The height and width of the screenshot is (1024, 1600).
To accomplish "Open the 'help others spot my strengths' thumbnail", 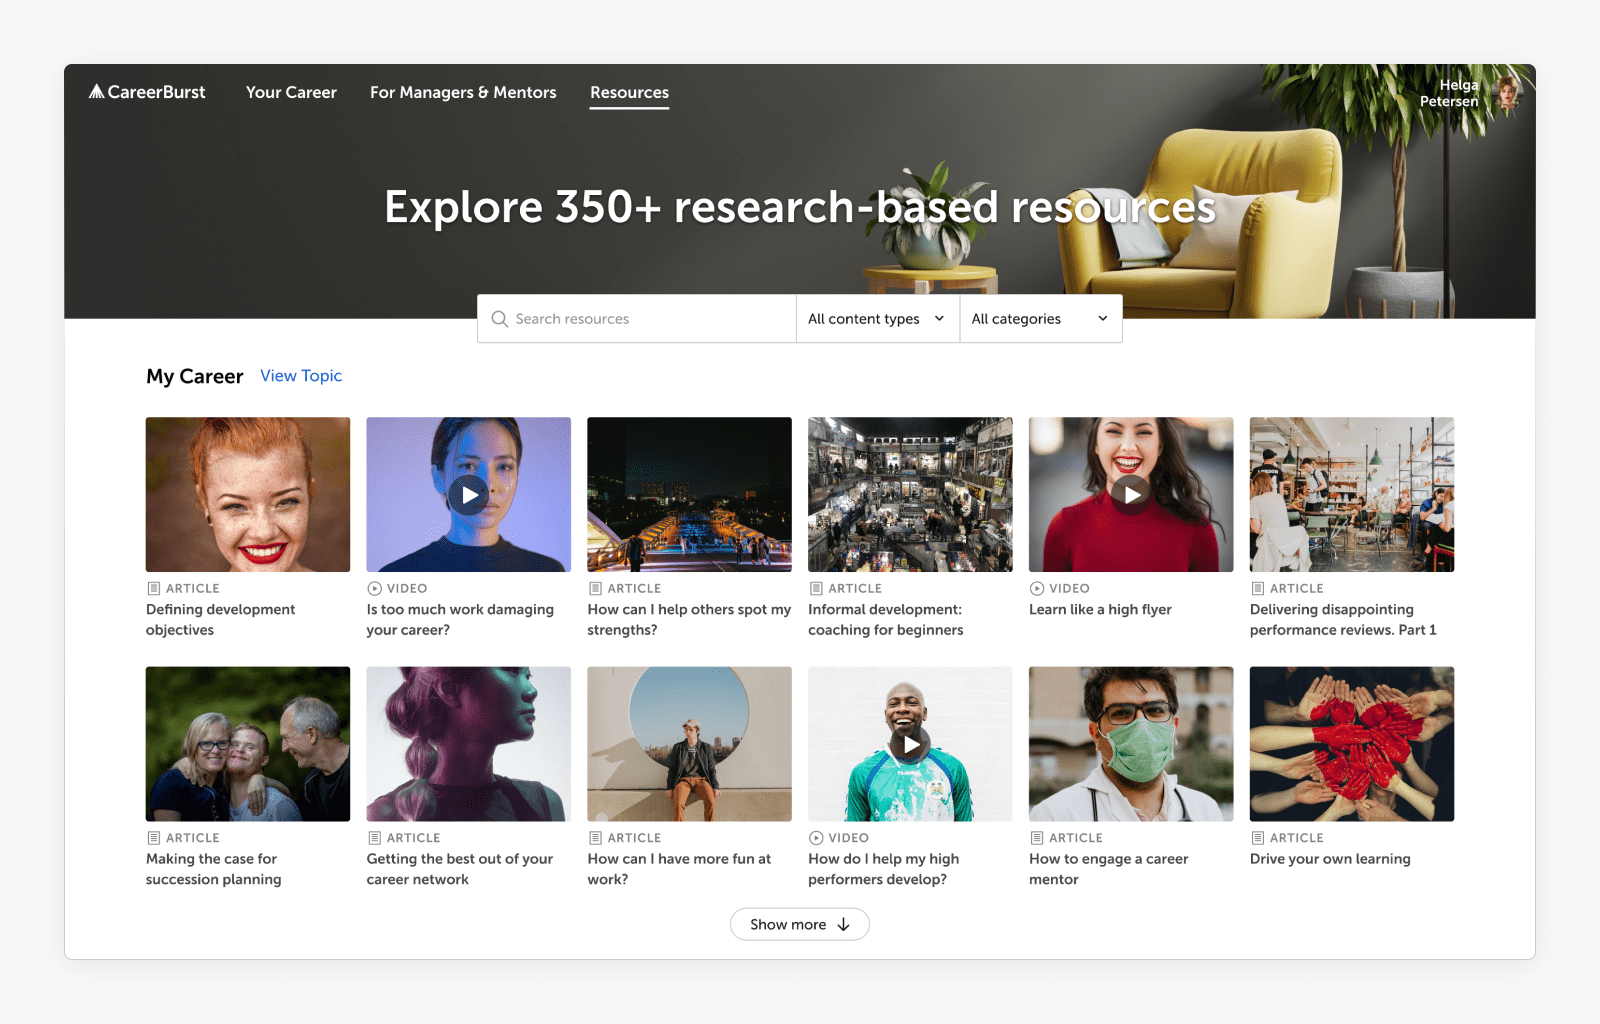I will (x=689, y=495).
